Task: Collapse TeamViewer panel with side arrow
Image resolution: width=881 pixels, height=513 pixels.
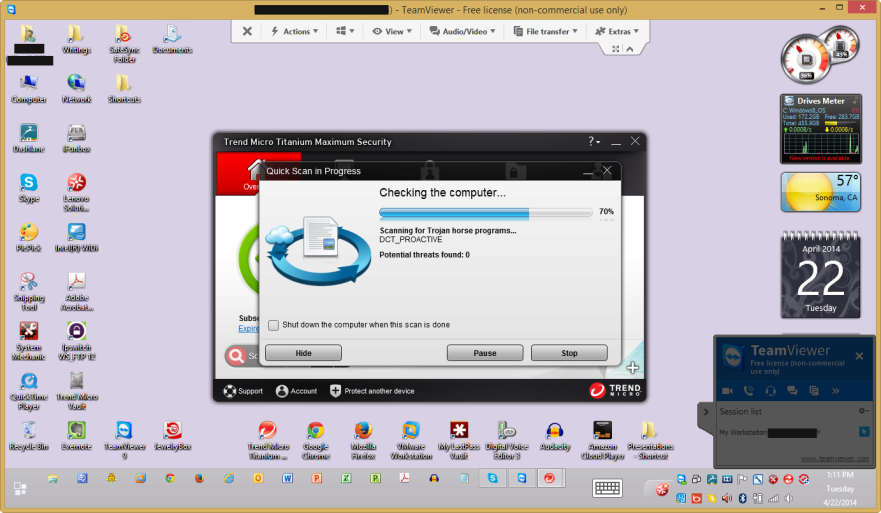Action: tap(706, 411)
